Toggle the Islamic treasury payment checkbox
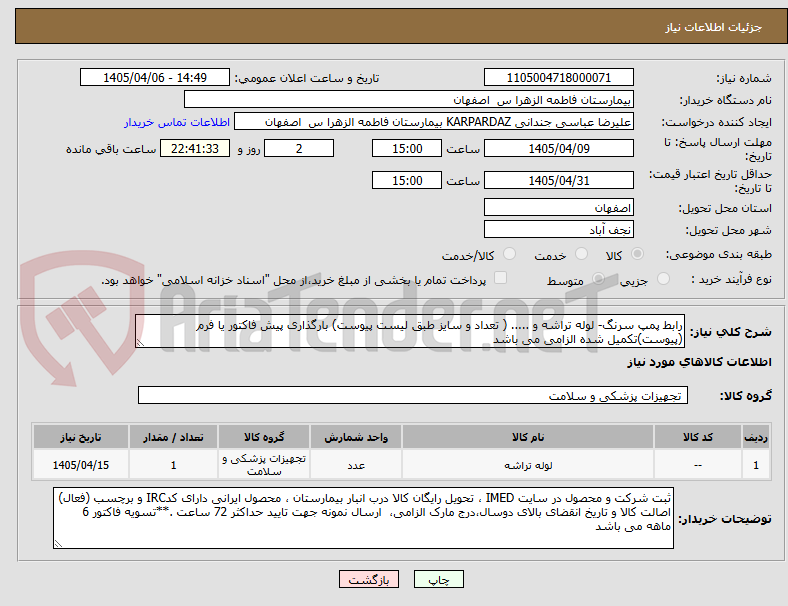The image size is (788, 606). pyautogui.click(x=501, y=278)
